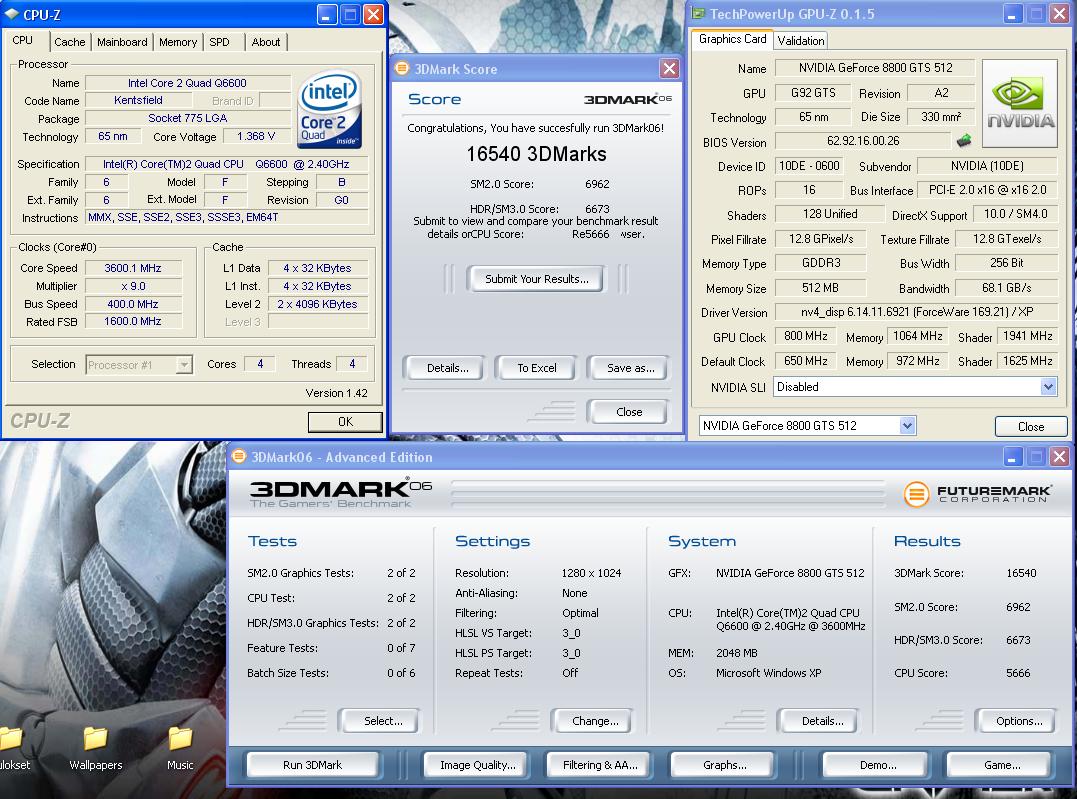Click Change under Settings in 3DMark06
1077x799 pixels.
595,721
